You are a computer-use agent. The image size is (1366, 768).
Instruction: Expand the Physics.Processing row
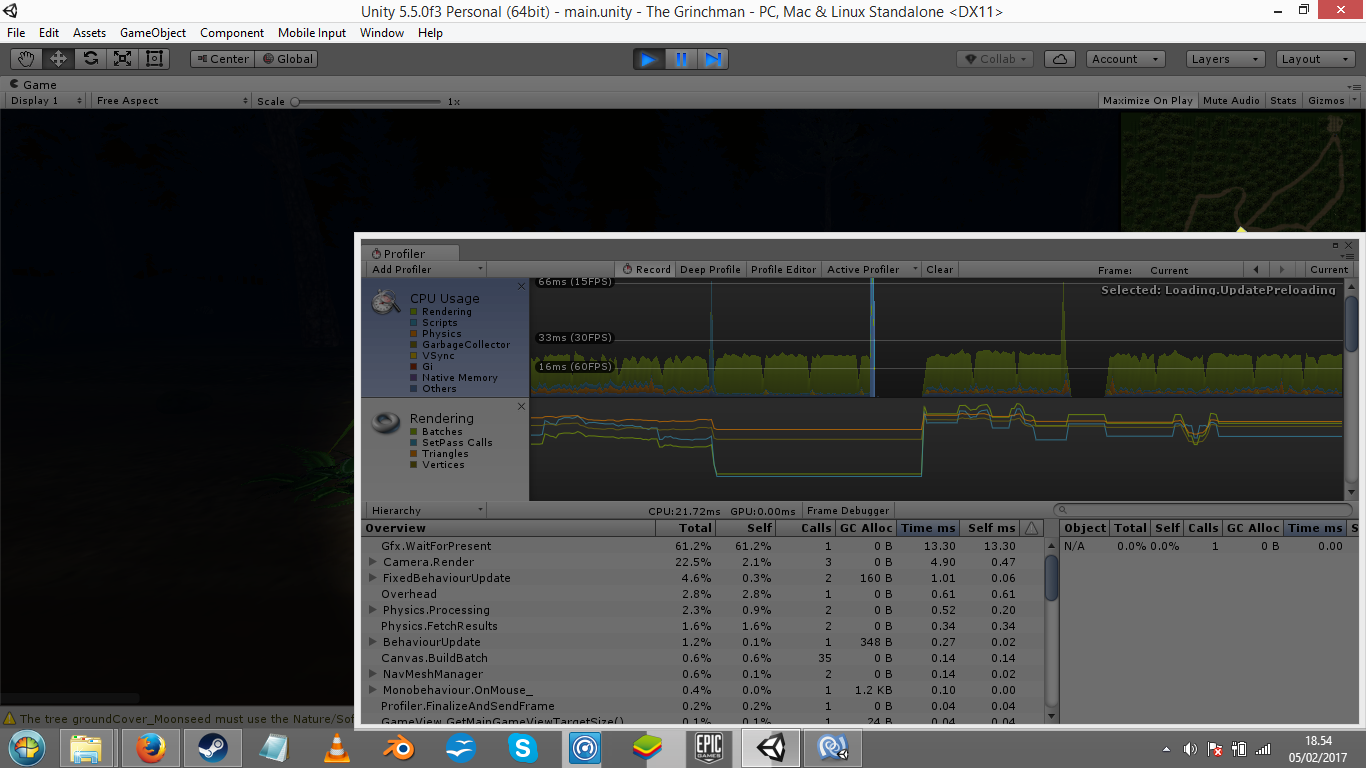point(373,610)
